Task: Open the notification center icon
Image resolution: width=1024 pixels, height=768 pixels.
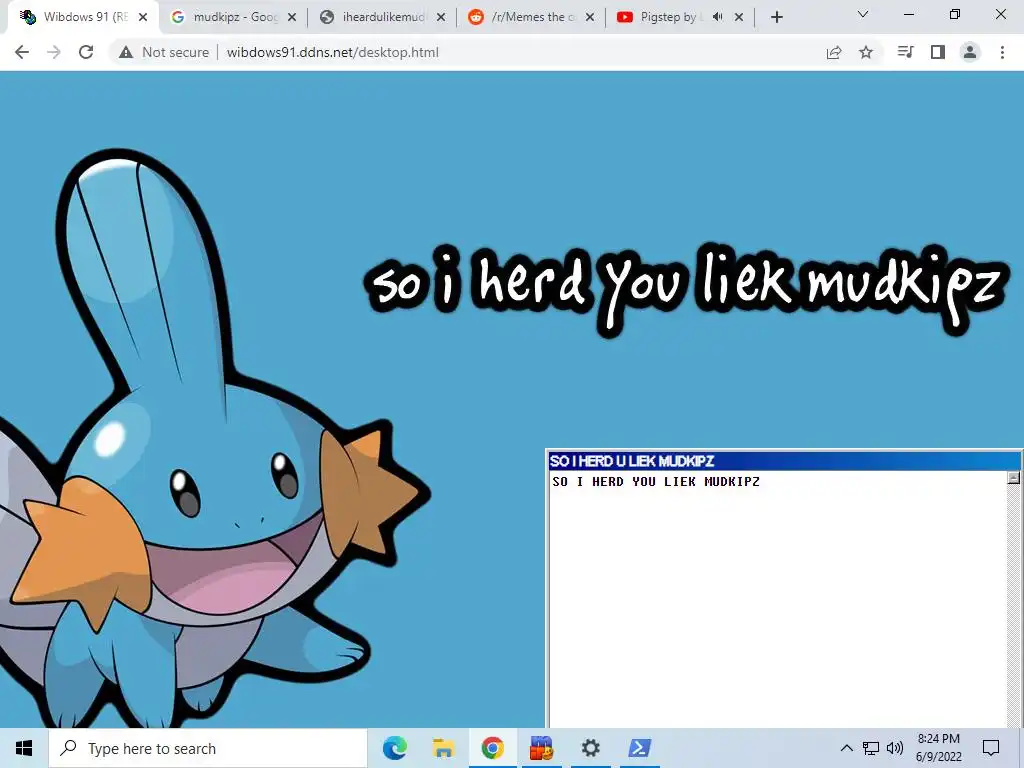Action: (x=991, y=748)
